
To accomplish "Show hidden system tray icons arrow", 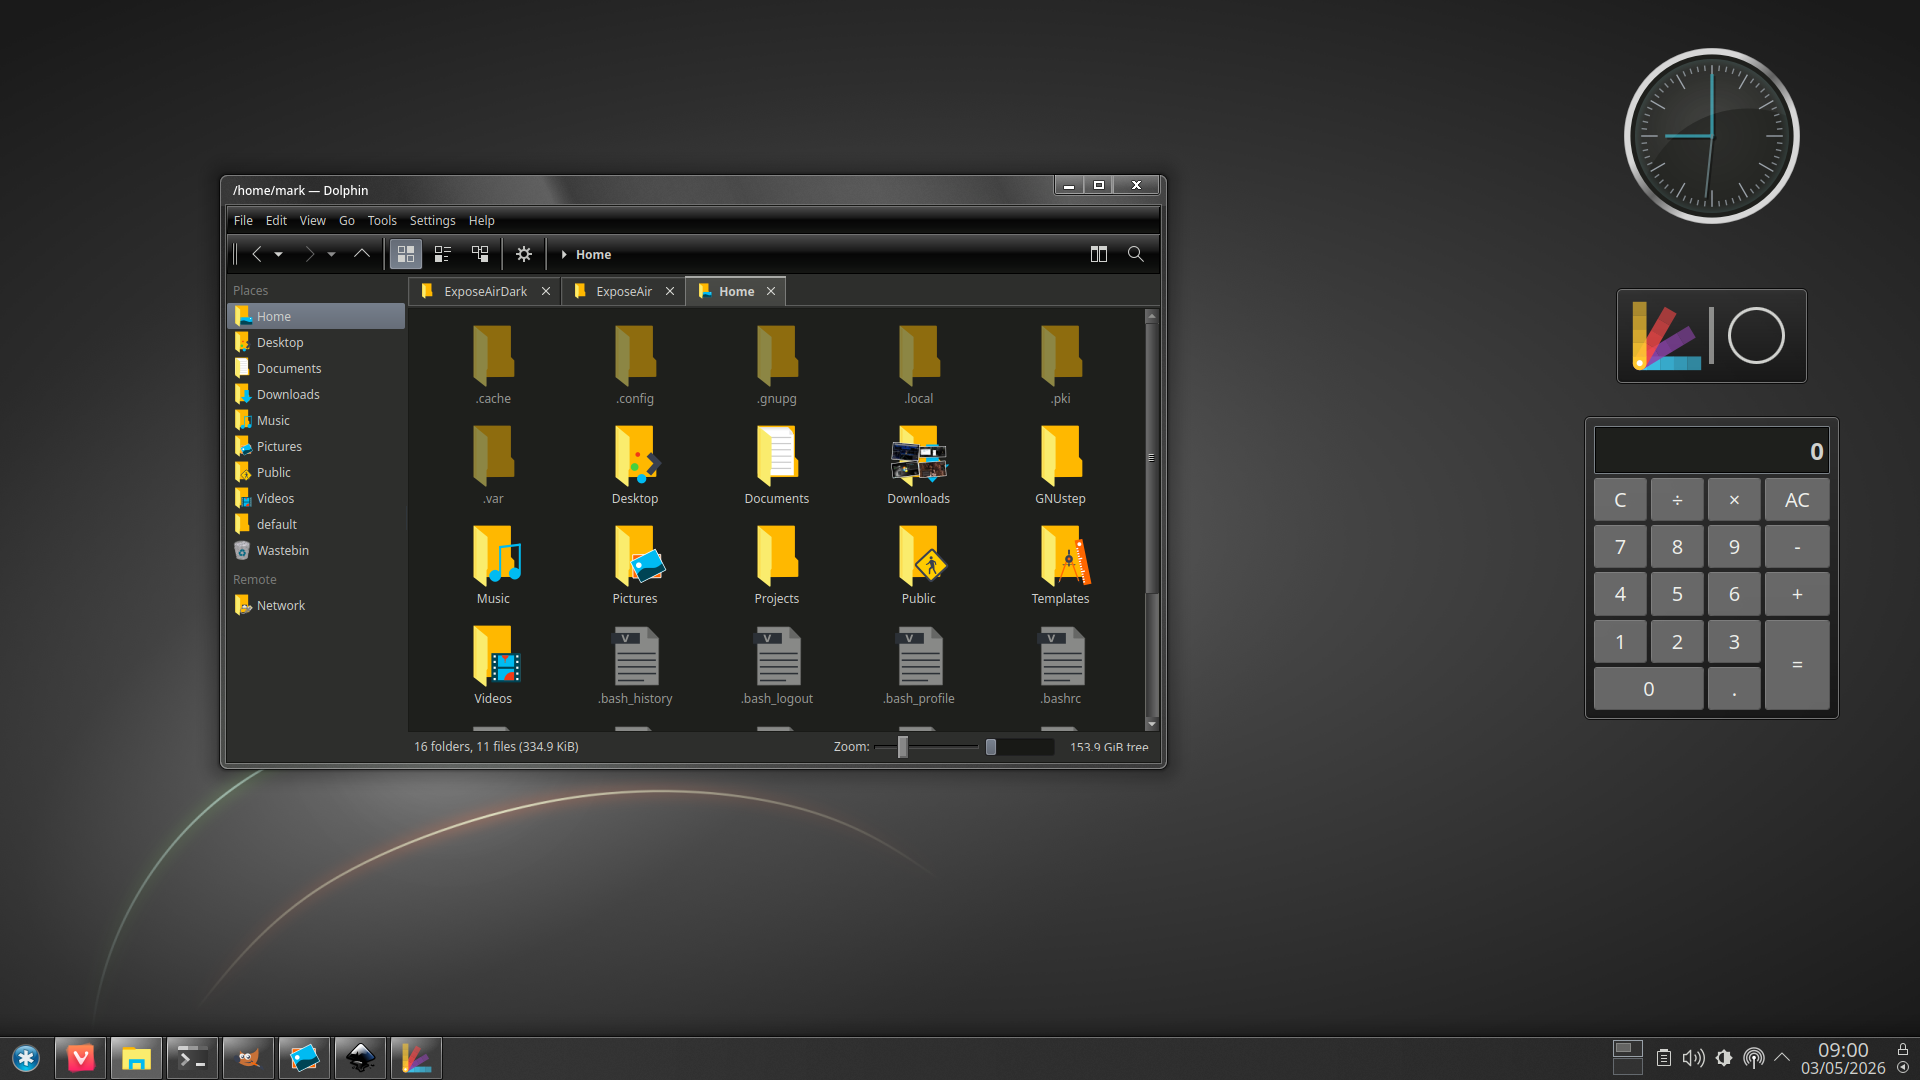I will pos(1782,1057).
